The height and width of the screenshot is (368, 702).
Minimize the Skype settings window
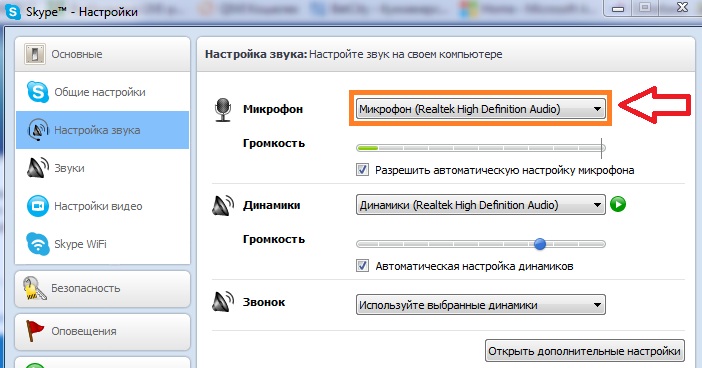pos(618,8)
